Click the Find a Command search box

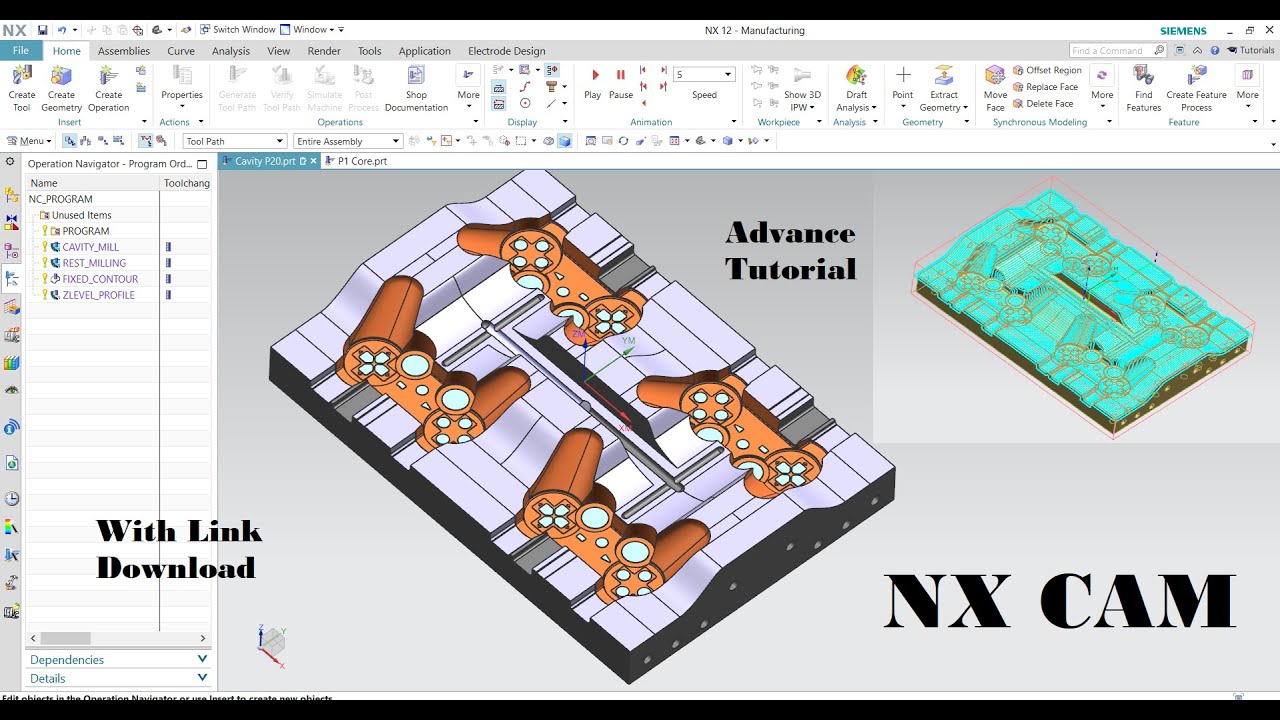tap(1110, 51)
